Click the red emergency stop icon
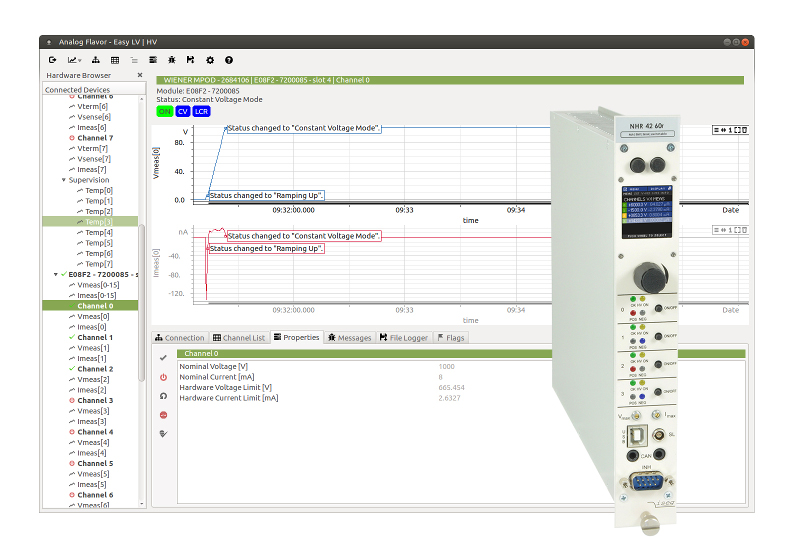The height and width of the screenshot is (548, 794). [163, 415]
